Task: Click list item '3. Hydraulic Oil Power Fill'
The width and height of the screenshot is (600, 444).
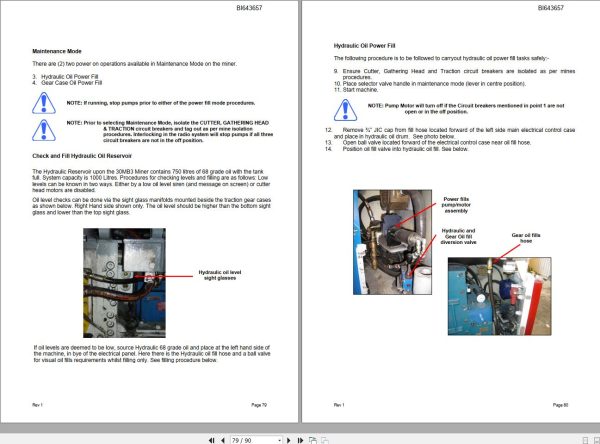Action: 65,77
